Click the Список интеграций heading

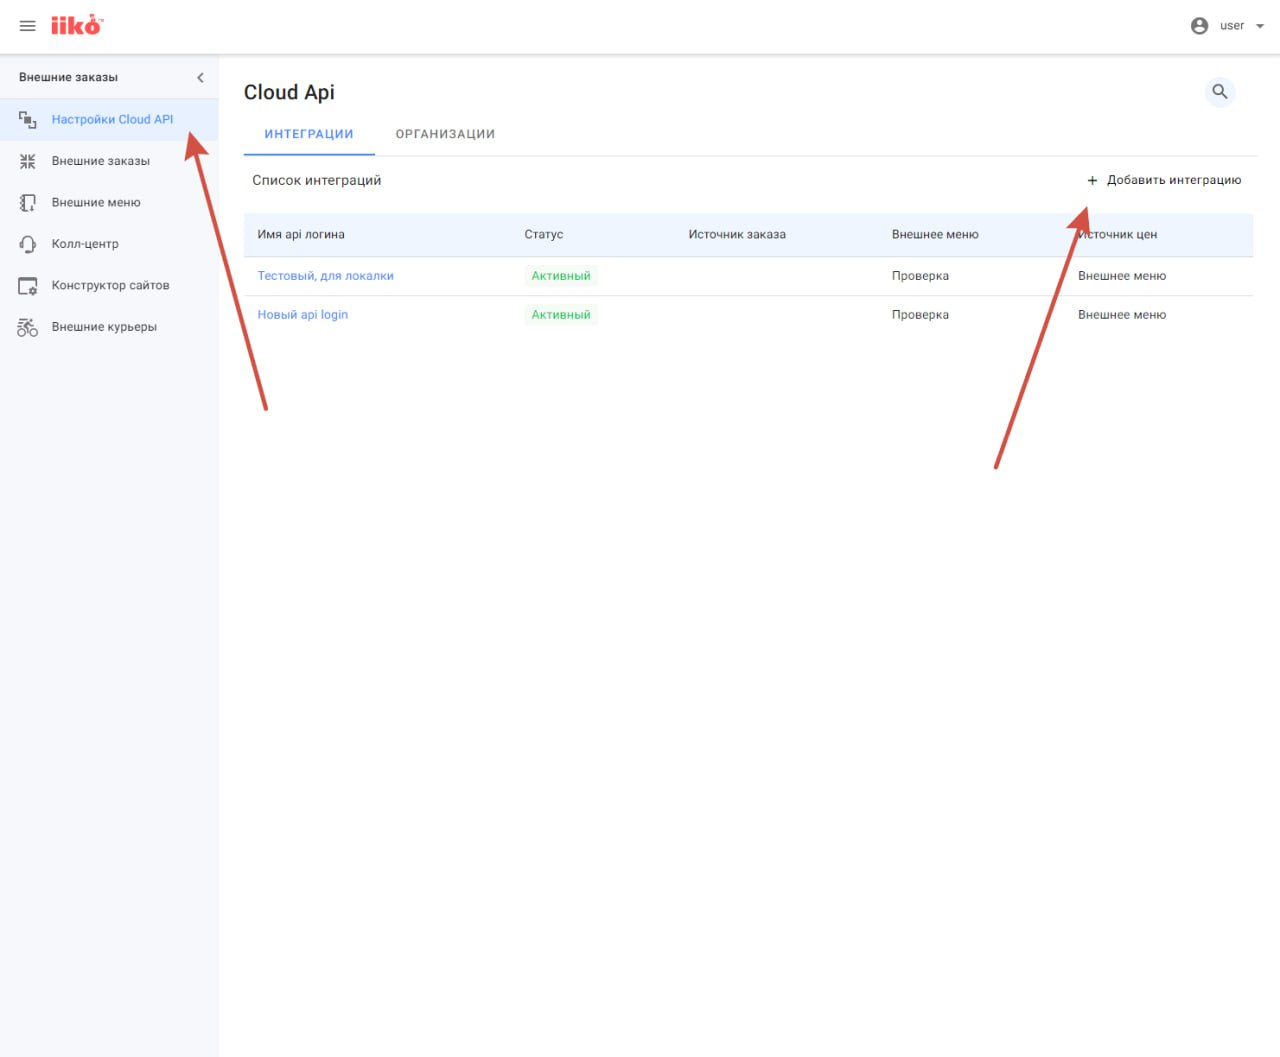click(x=317, y=181)
